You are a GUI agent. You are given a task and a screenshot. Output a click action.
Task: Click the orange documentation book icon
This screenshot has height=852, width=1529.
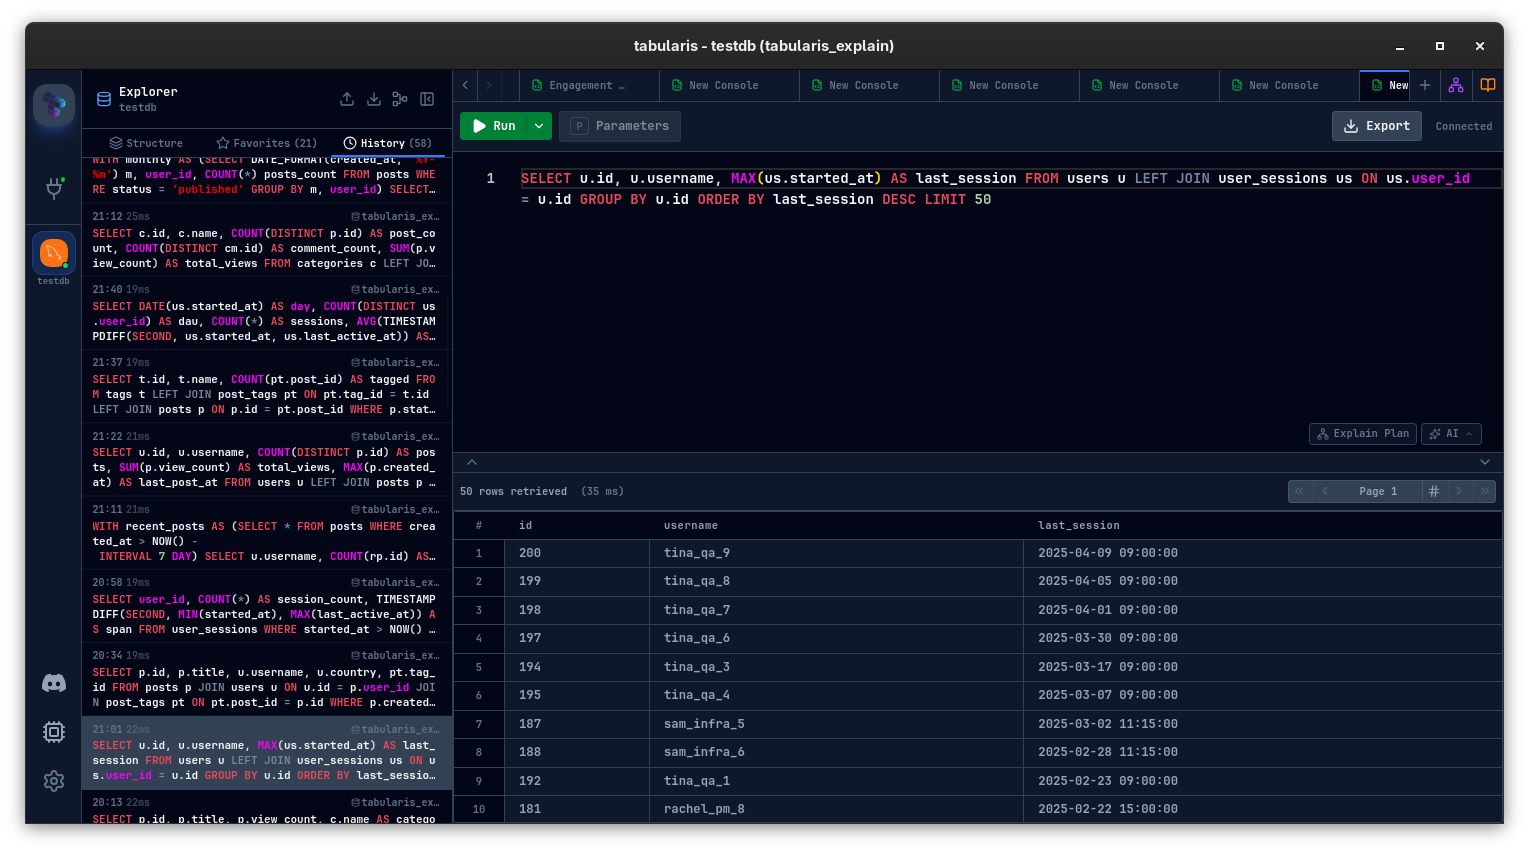[x=1488, y=85]
